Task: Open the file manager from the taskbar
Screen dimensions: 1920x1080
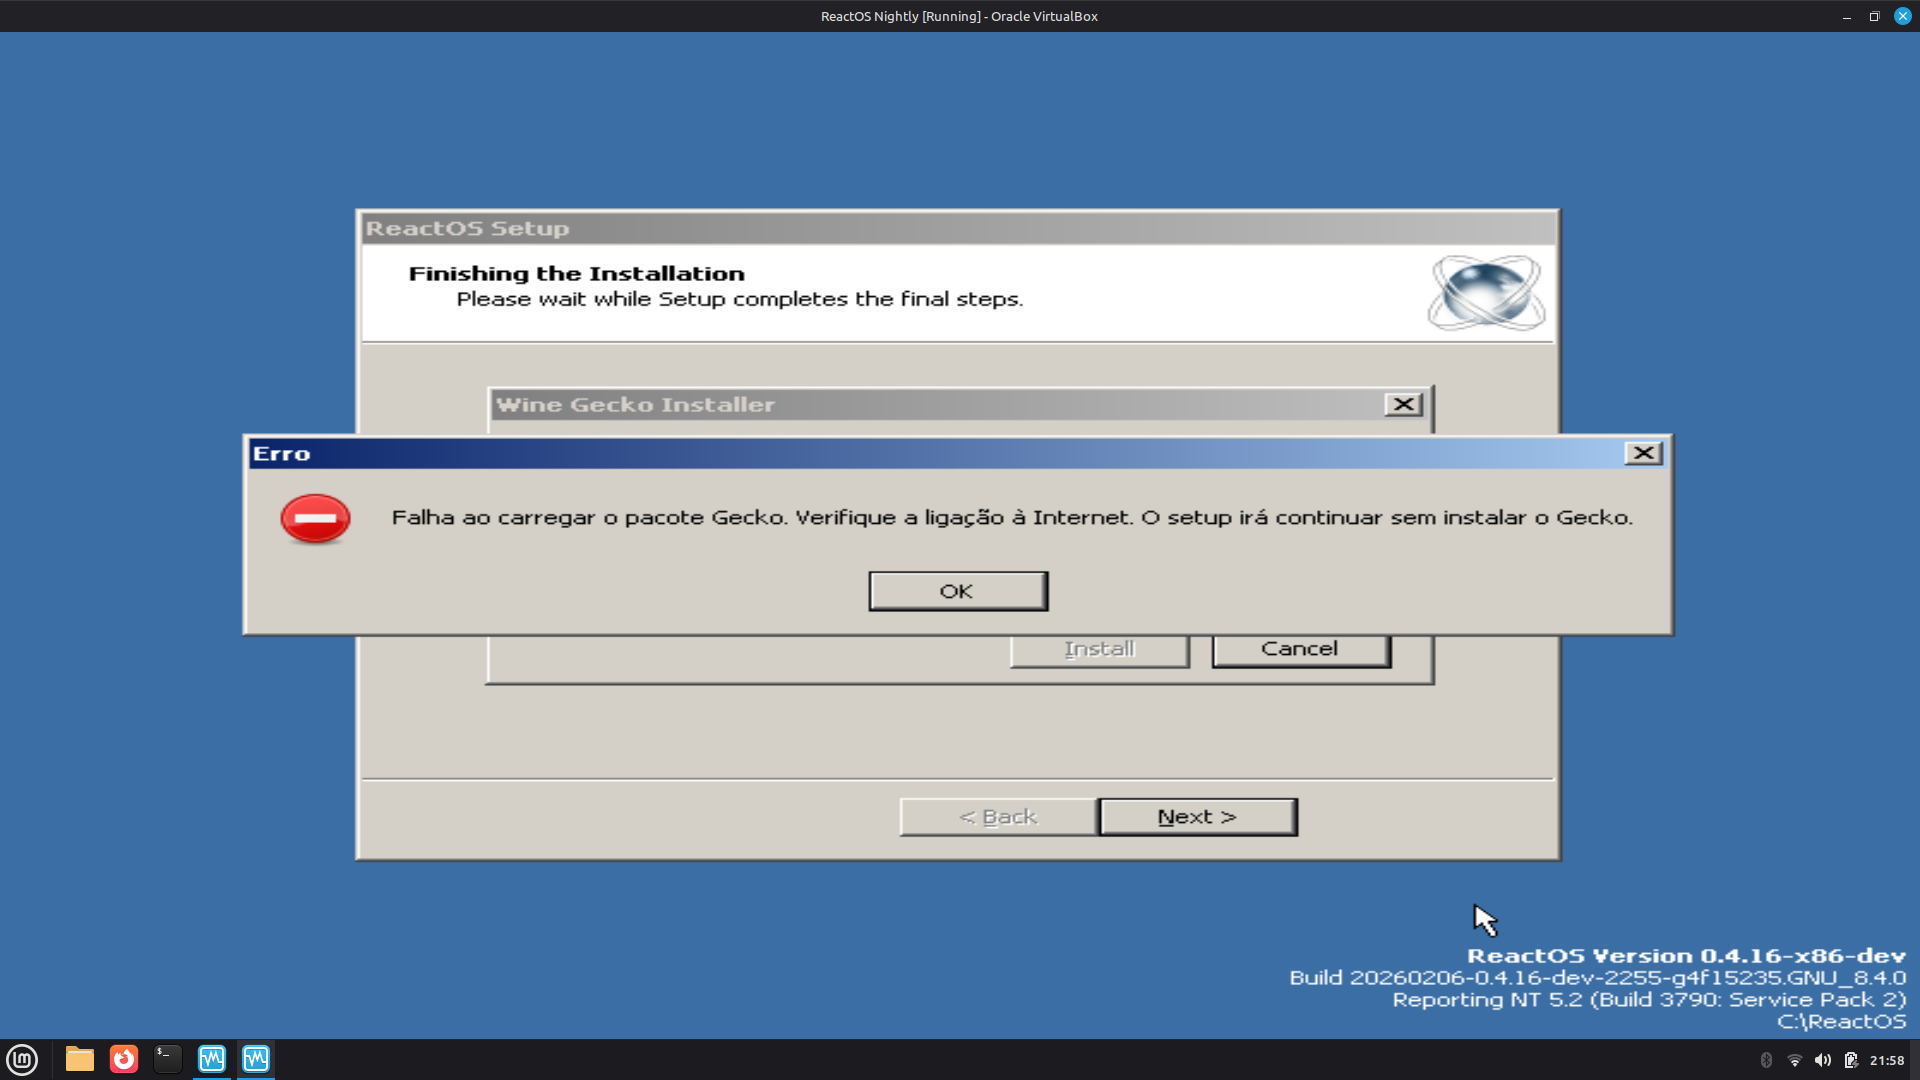Action: coord(80,1059)
